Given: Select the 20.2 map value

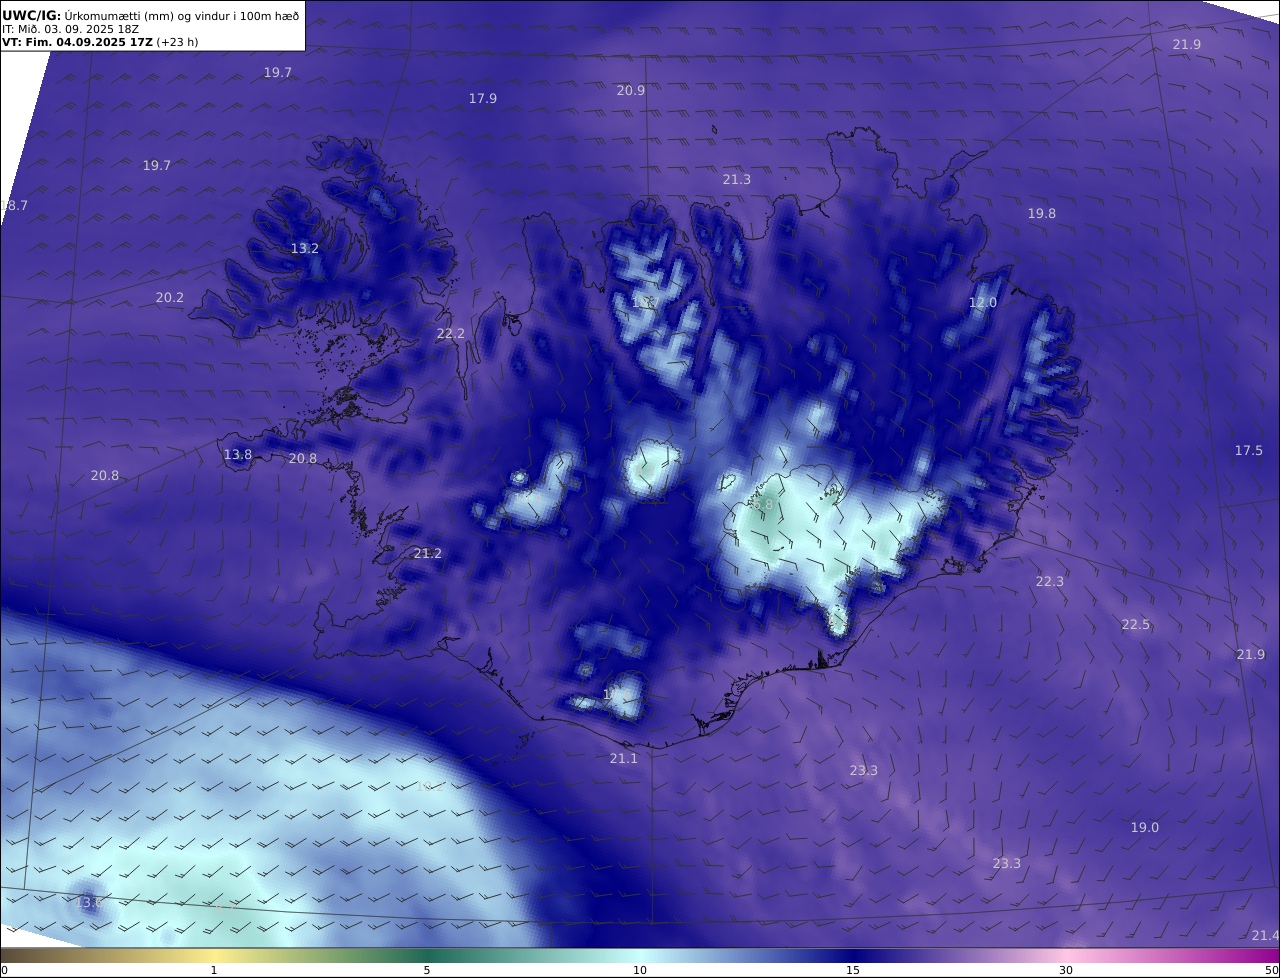Looking at the screenshot, I should (170, 297).
